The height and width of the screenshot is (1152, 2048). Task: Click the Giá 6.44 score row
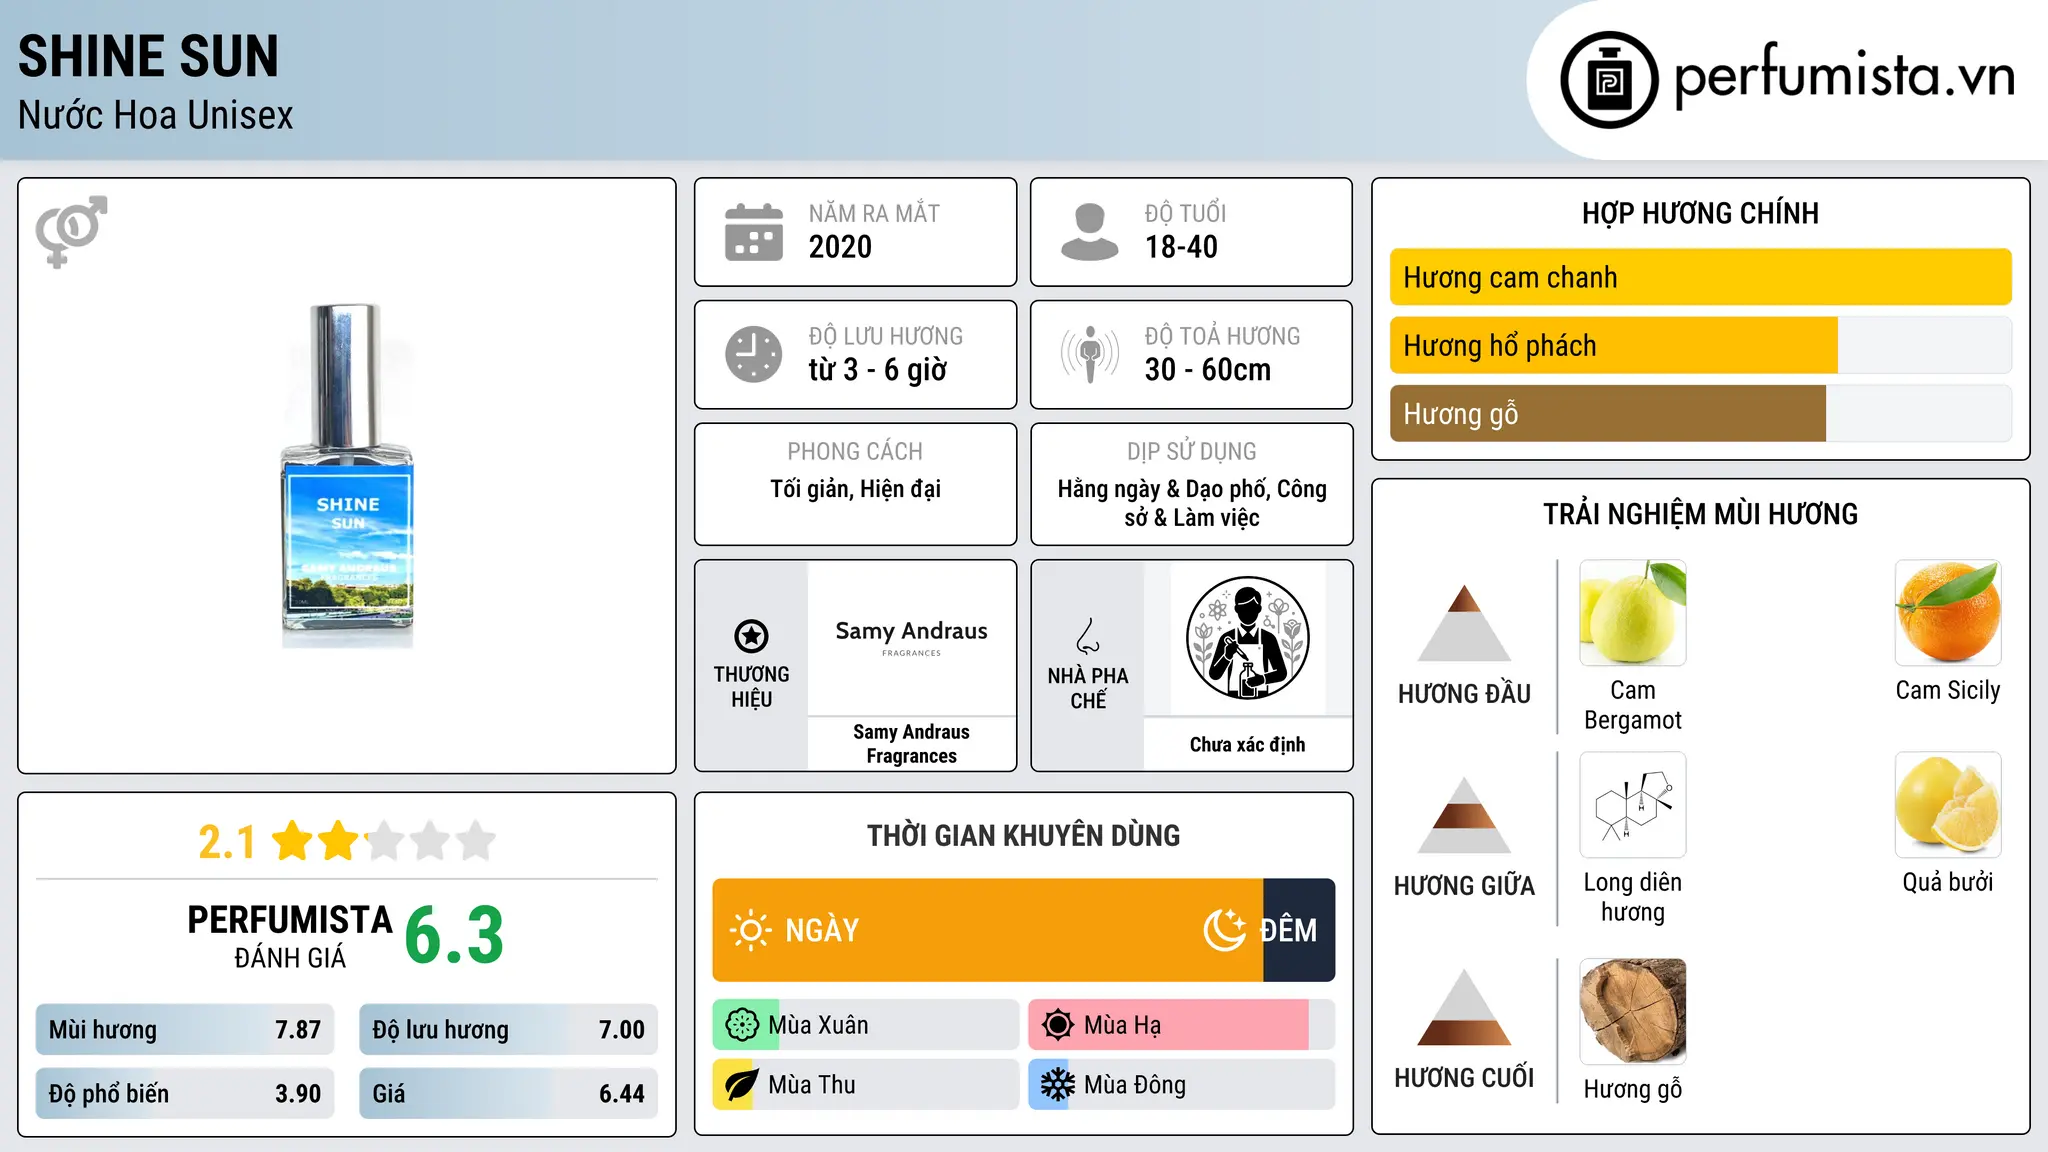click(508, 1093)
